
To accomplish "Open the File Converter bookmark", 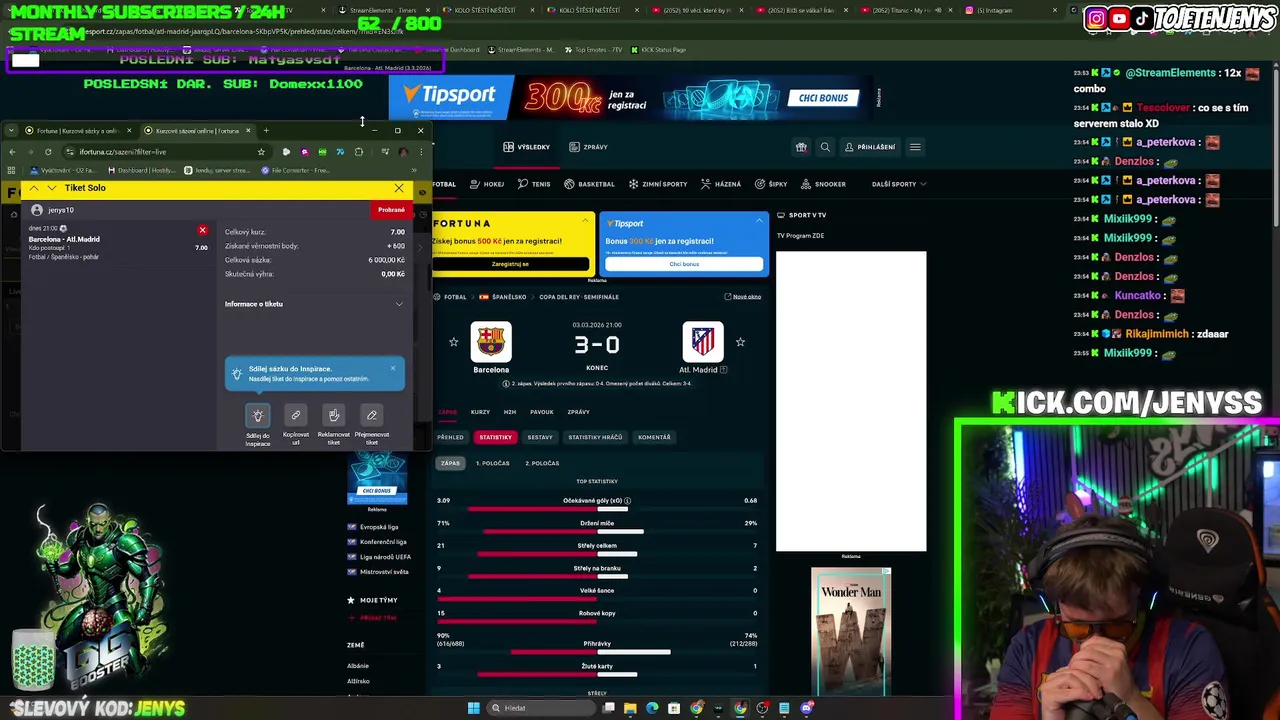I will pyautogui.click(x=295, y=170).
